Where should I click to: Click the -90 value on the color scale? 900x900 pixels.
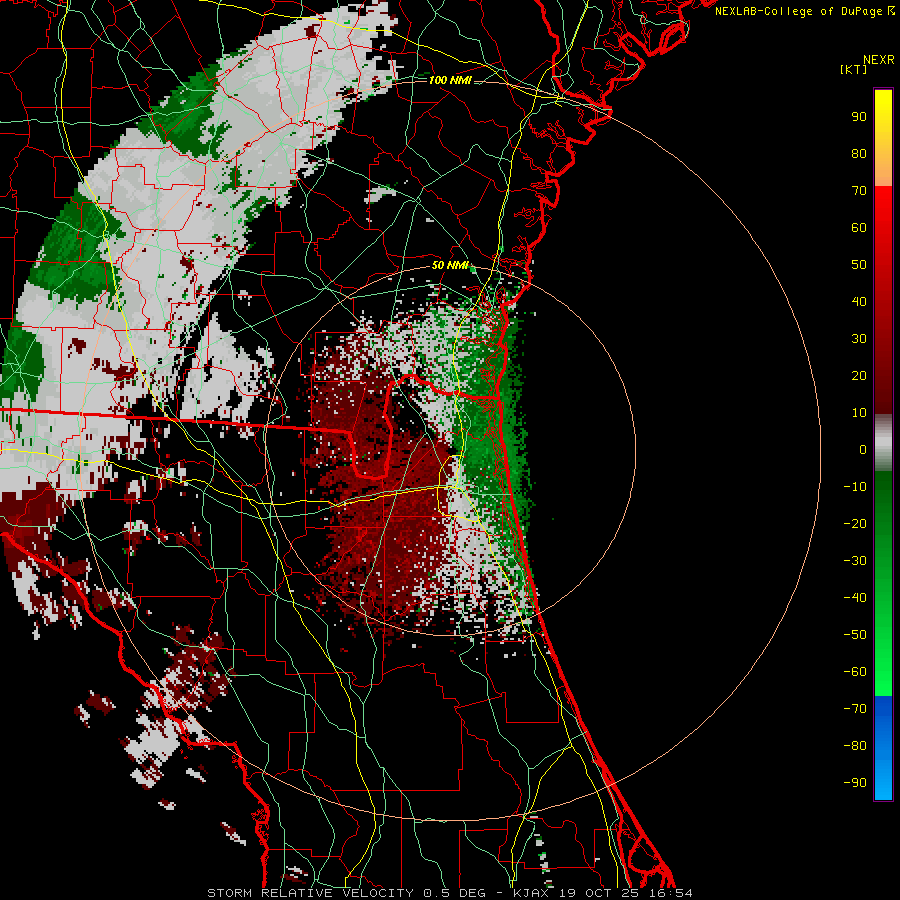(x=855, y=783)
